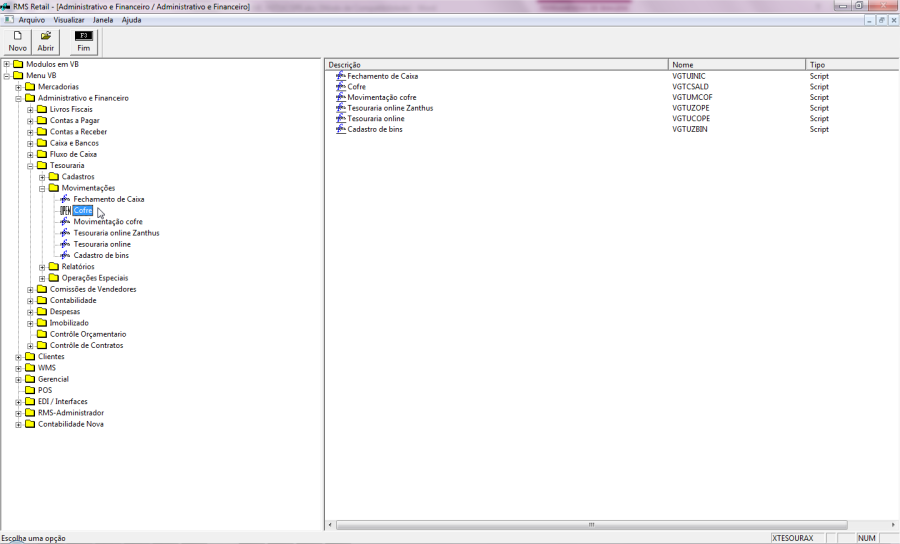Expand the Livros Fiscais folder
Screen dimensions: 900x544
pos(30,110)
